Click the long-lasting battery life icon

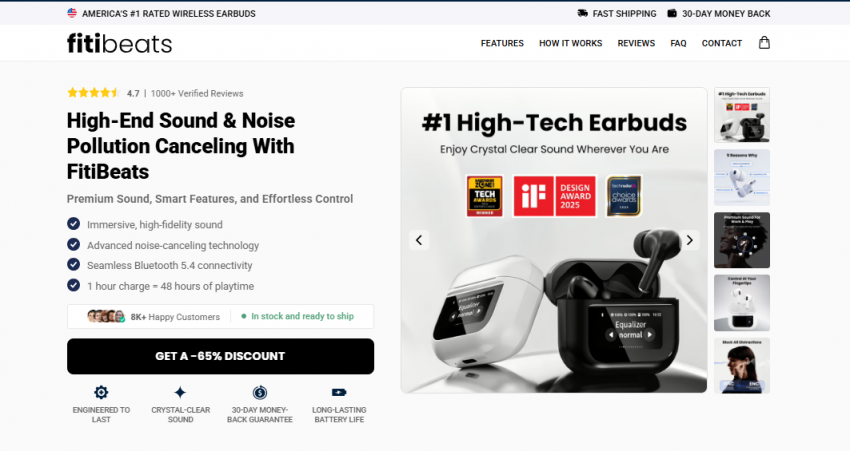point(339,392)
